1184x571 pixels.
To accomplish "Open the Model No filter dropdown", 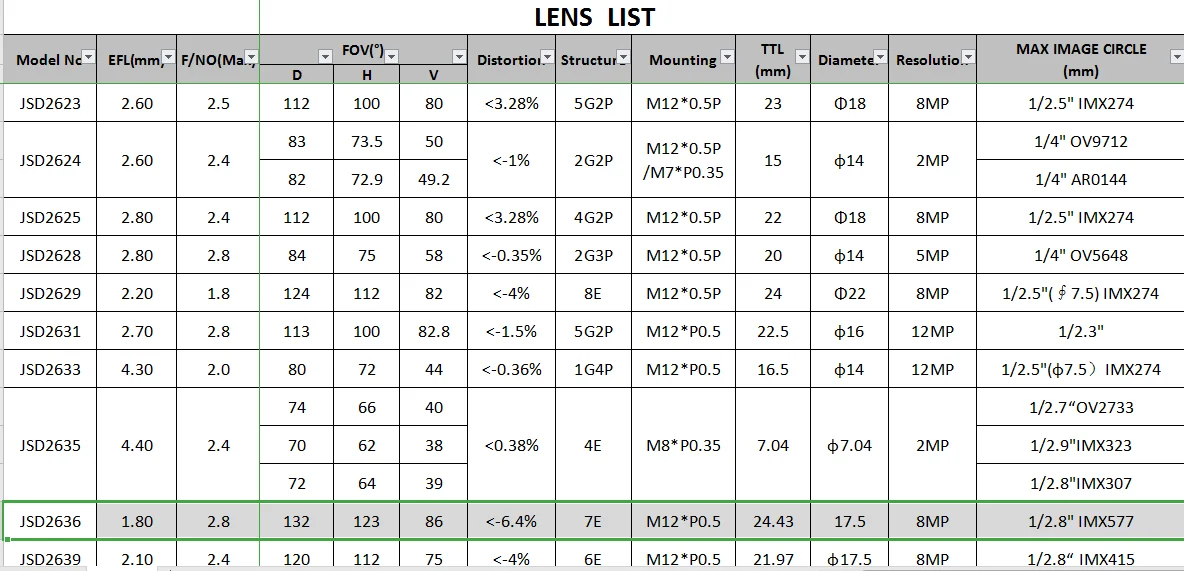I will [88, 58].
